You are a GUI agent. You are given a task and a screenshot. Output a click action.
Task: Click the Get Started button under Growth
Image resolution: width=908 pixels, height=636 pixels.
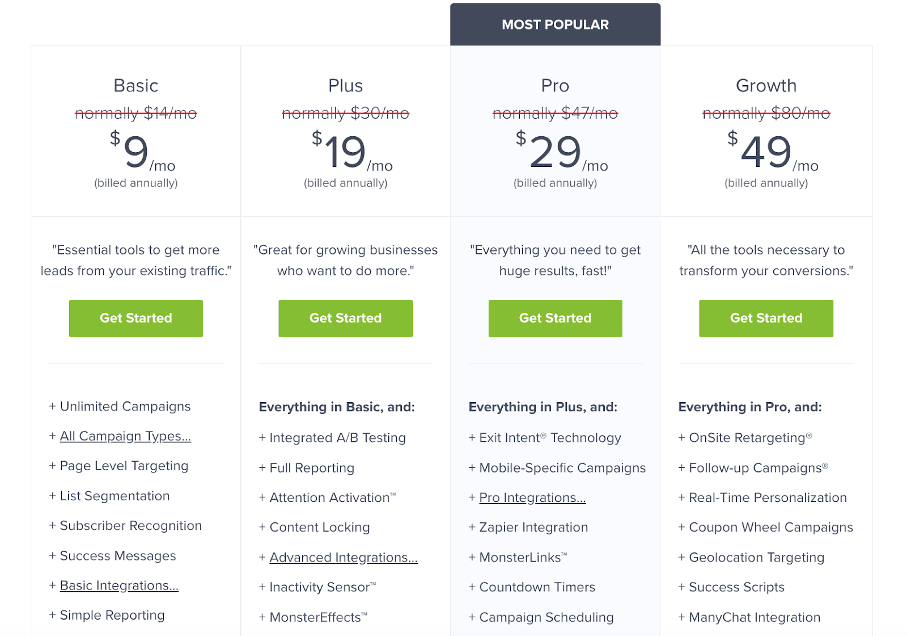pos(766,318)
